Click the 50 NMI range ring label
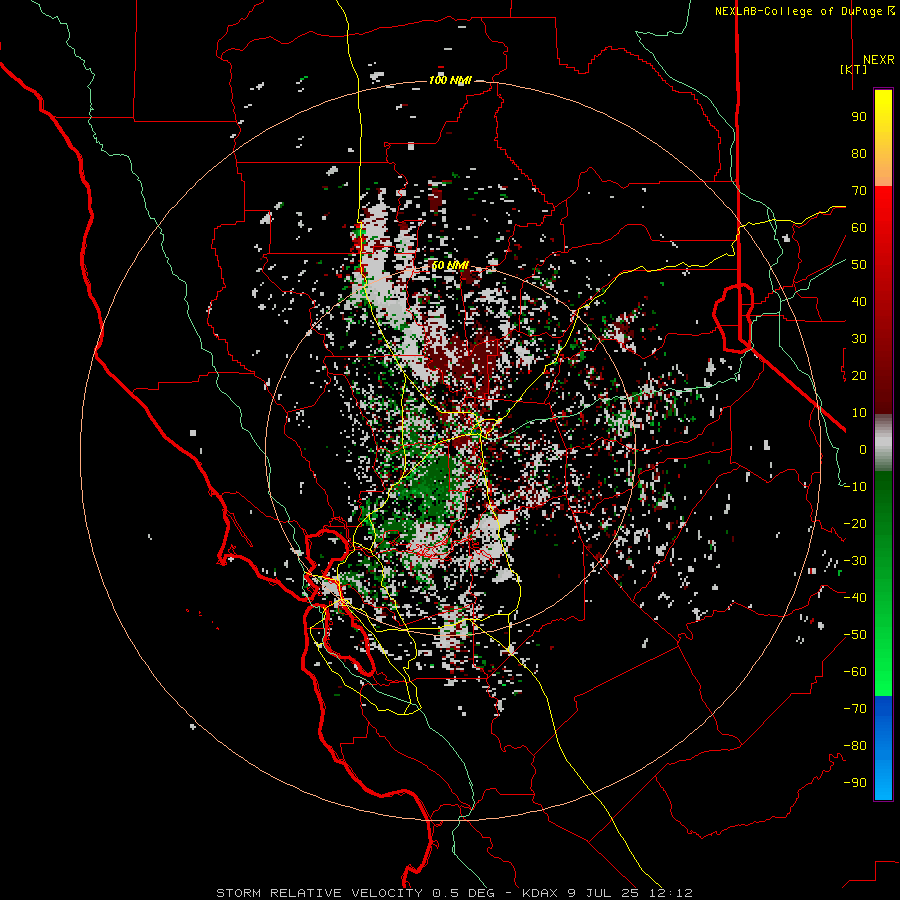The width and height of the screenshot is (900, 900). (450, 265)
